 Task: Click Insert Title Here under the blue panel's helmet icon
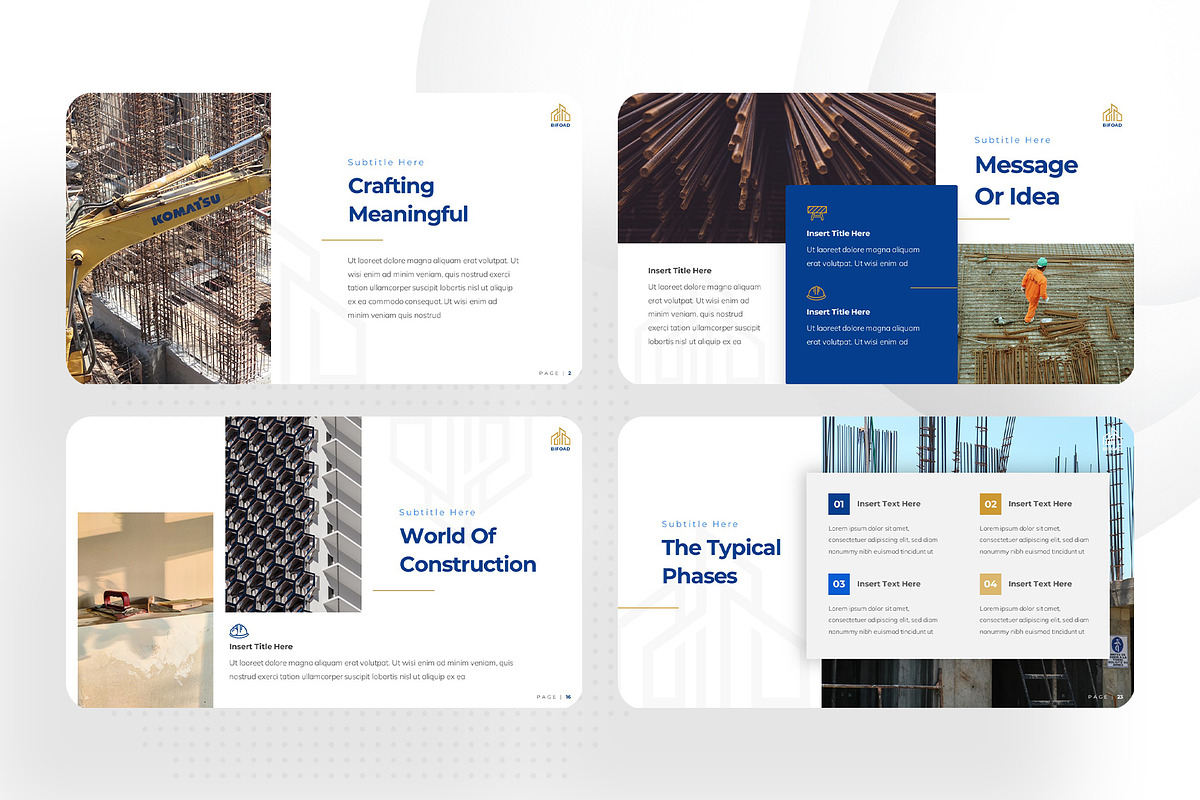pos(838,312)
